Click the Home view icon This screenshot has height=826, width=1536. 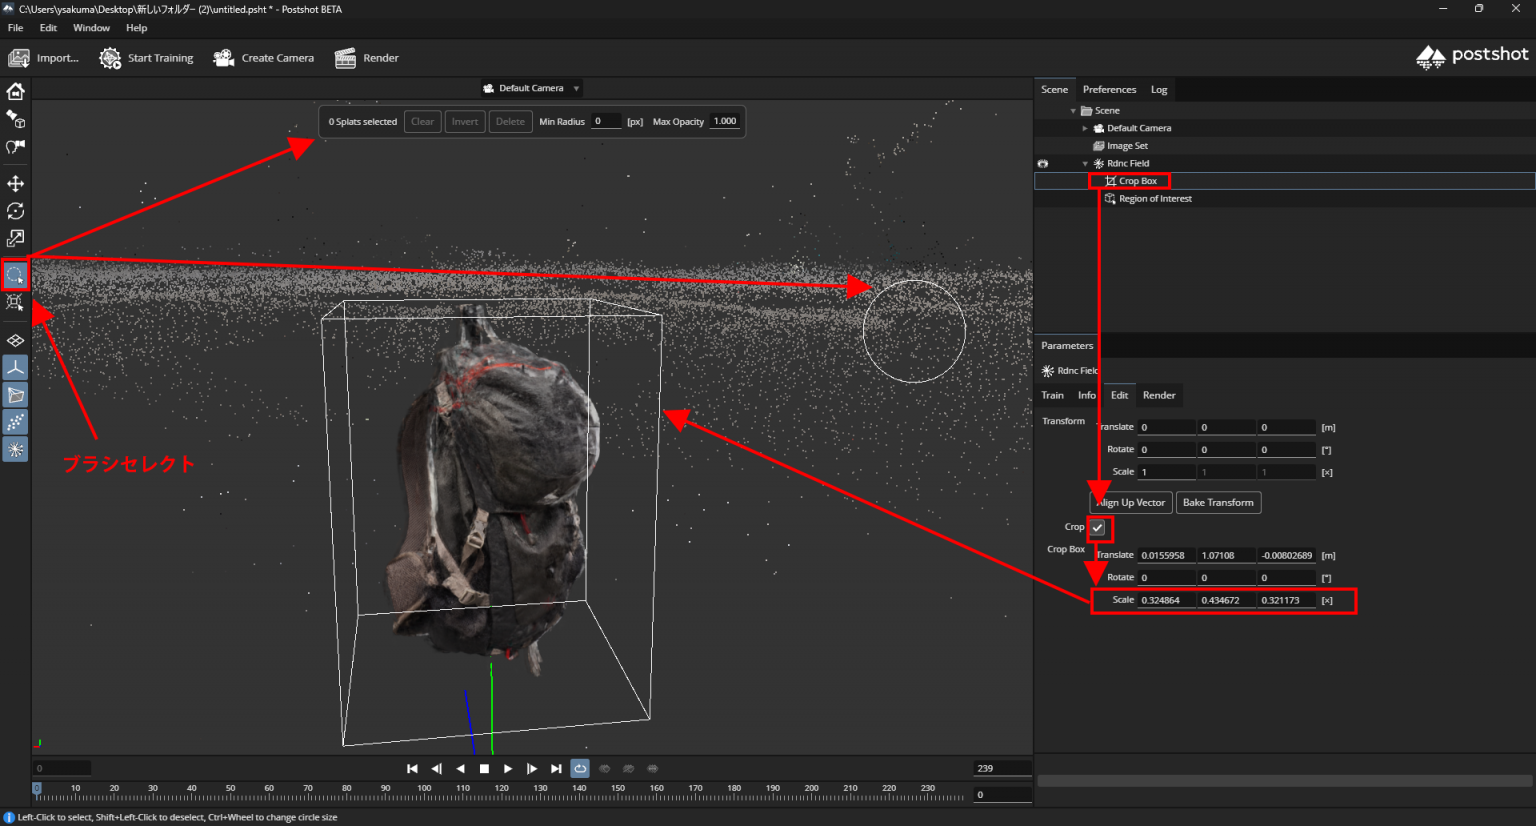click(15, 91)
